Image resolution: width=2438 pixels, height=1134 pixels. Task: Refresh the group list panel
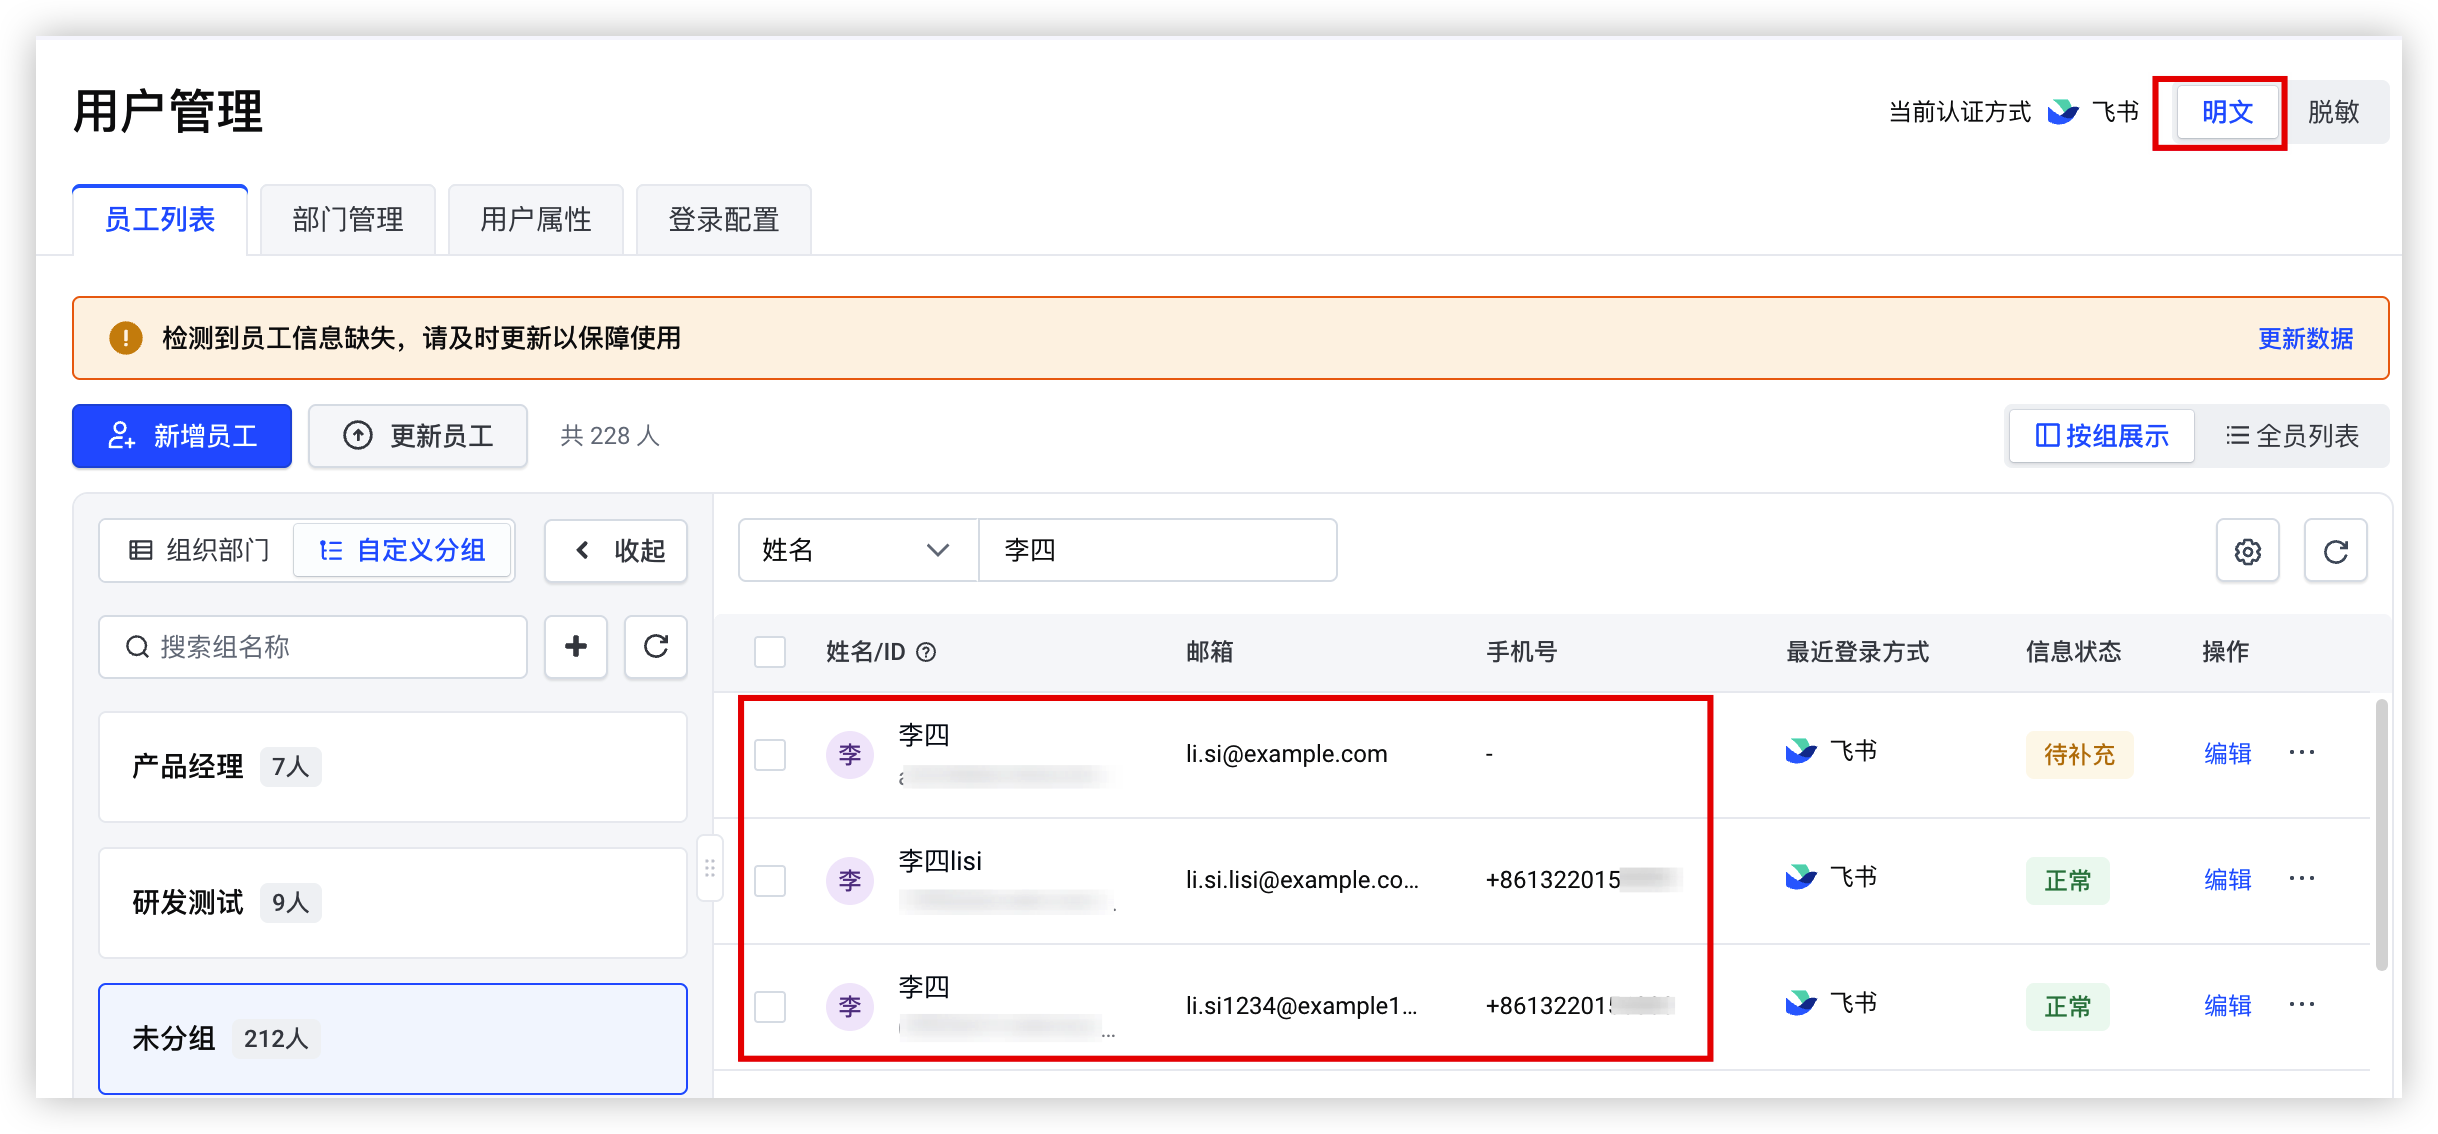[x=656, y=647]
